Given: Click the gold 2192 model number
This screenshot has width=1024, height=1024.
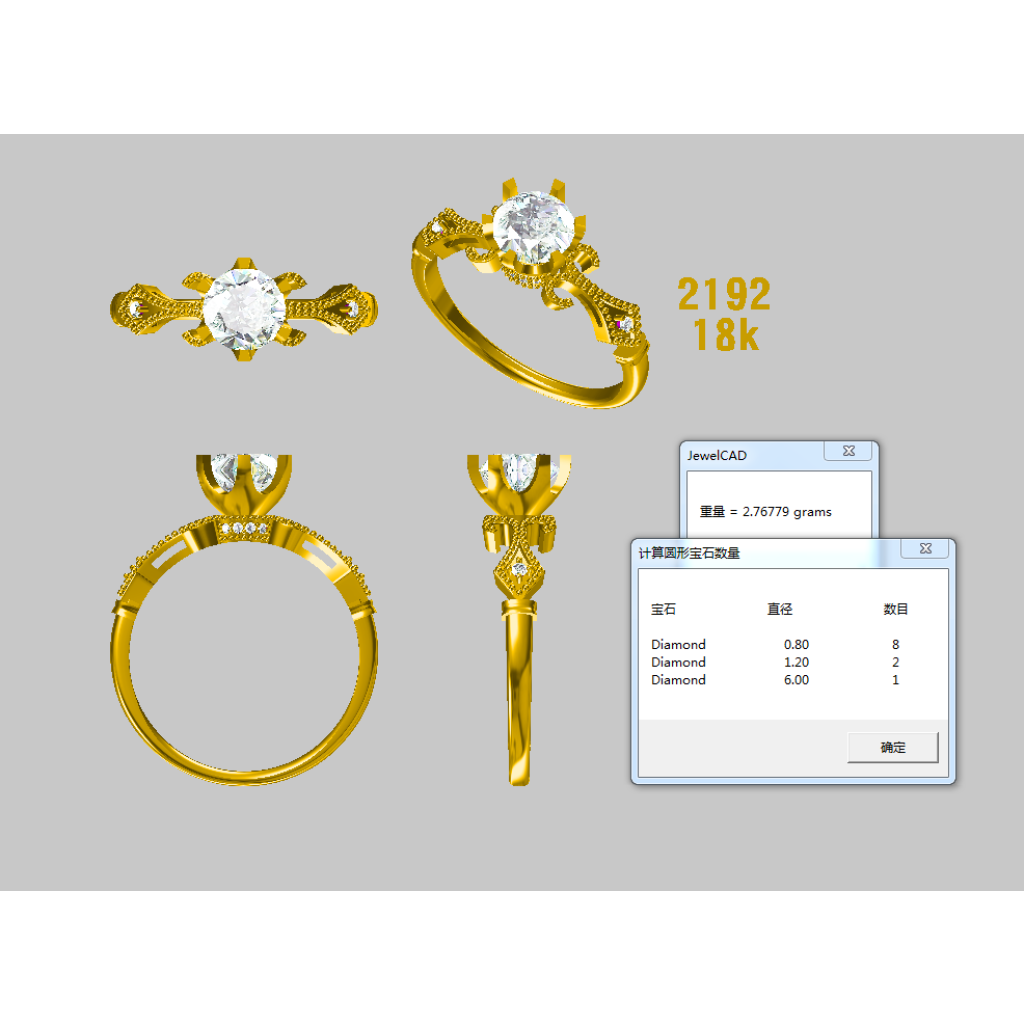Looking at the screenshot, I should 724,294.
